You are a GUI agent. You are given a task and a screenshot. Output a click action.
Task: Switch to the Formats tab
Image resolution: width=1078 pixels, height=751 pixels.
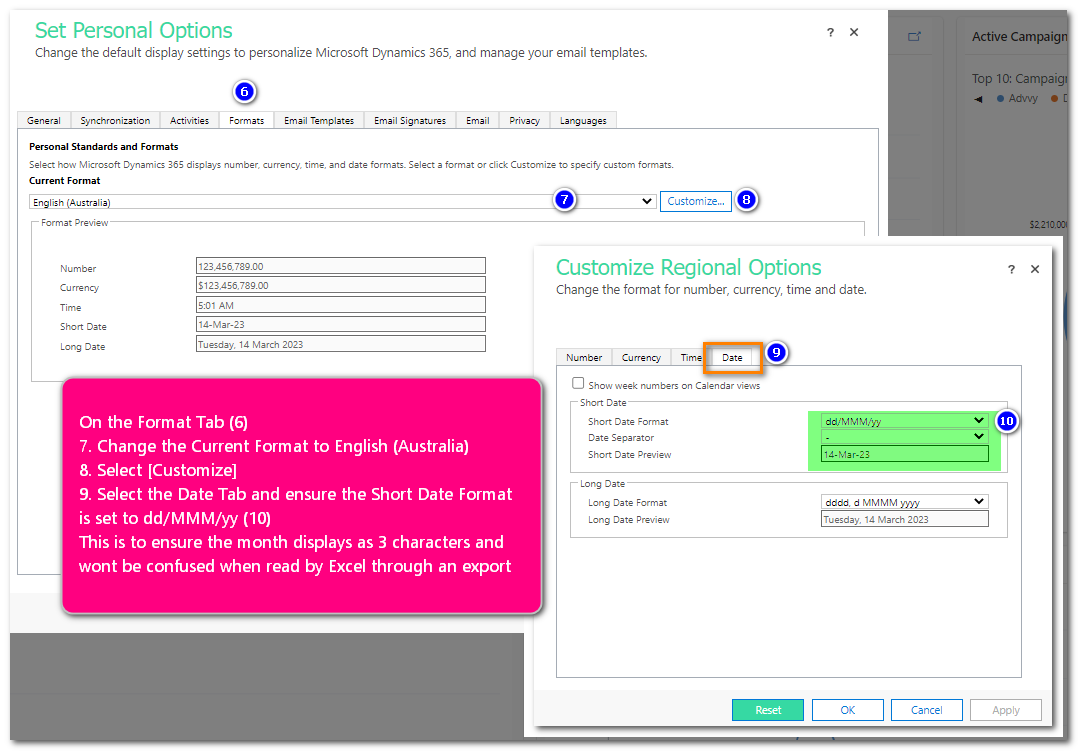(x=246, y=121)
